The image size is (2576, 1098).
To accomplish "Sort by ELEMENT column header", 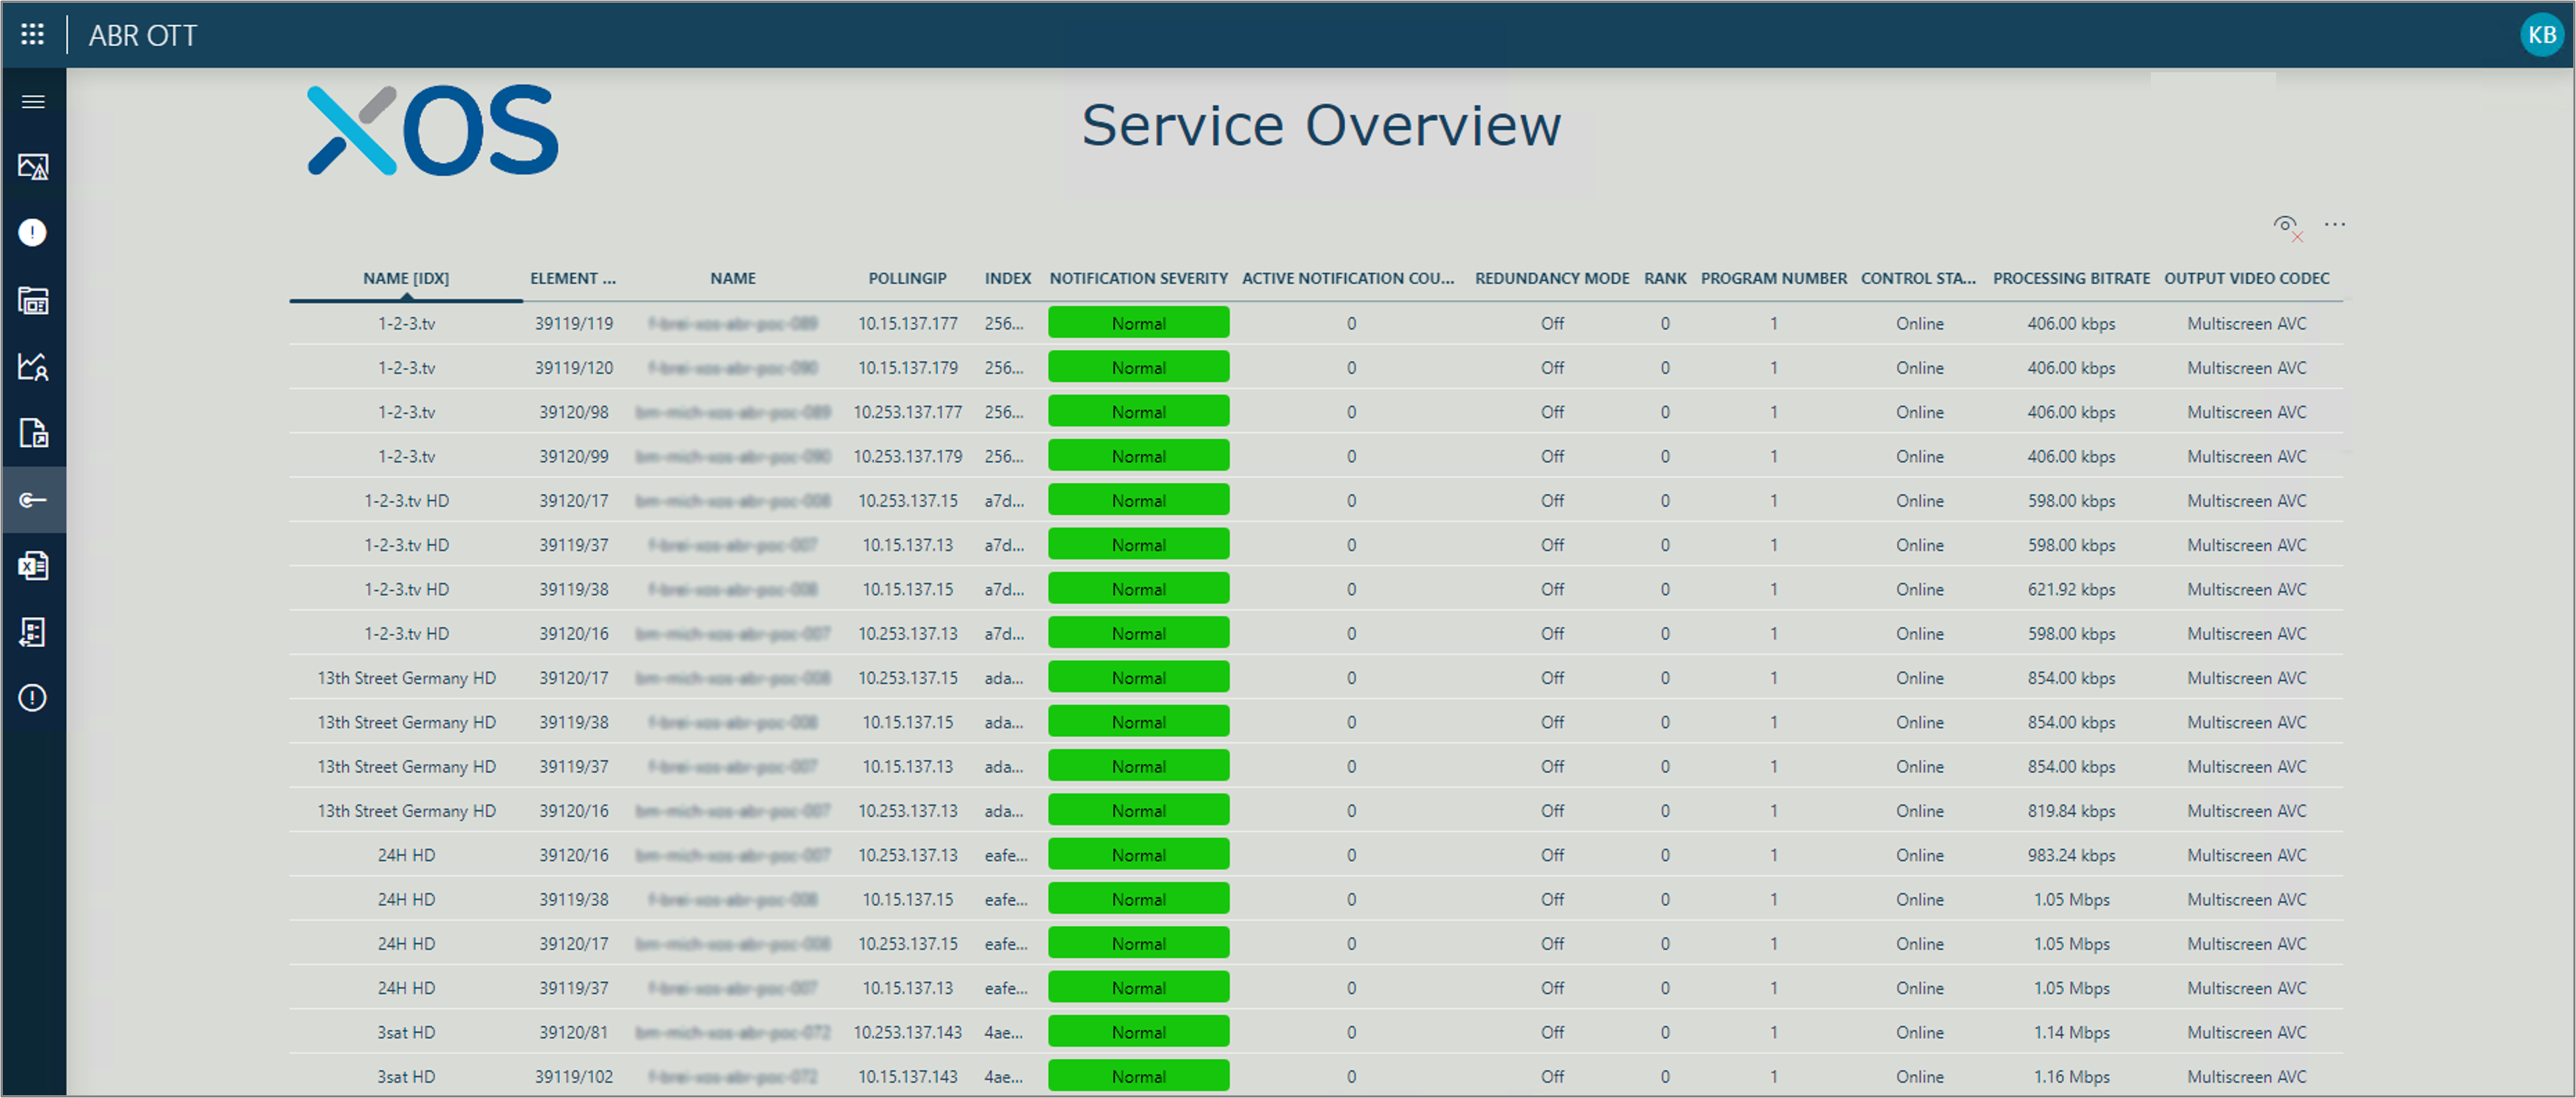I will pos(573,278).
